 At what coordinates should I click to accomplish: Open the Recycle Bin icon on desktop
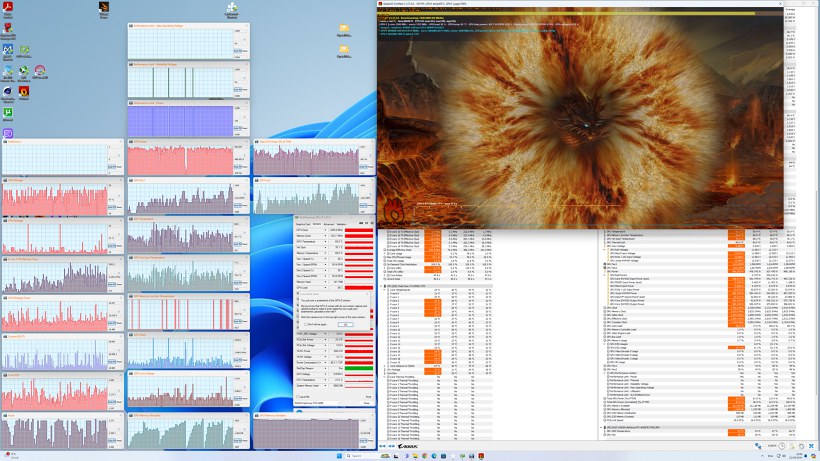click(x=232, y=9)
